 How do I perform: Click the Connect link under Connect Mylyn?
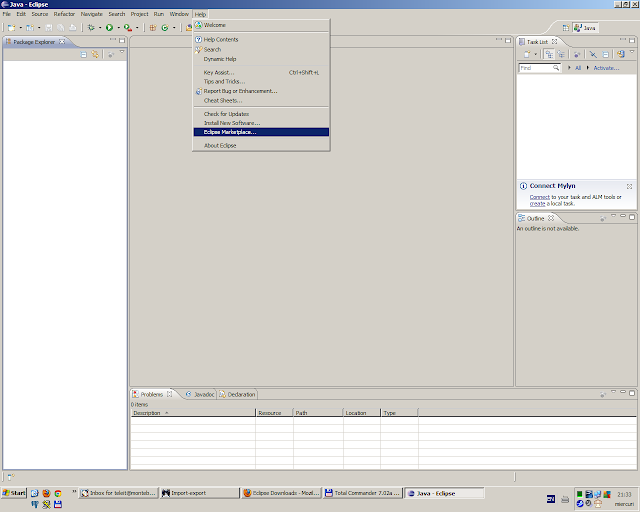[x=540, y=197]
